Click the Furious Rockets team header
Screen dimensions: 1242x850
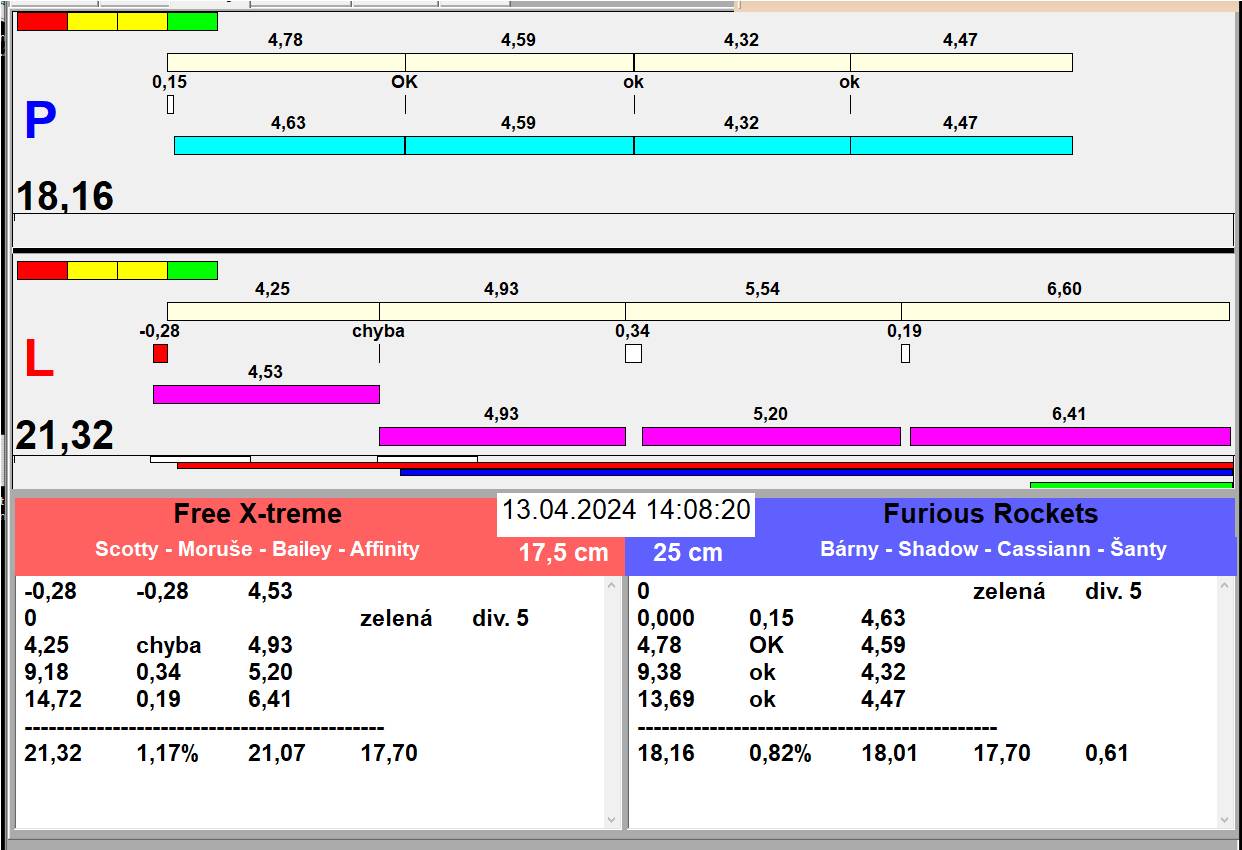click(x=991, y=514)
